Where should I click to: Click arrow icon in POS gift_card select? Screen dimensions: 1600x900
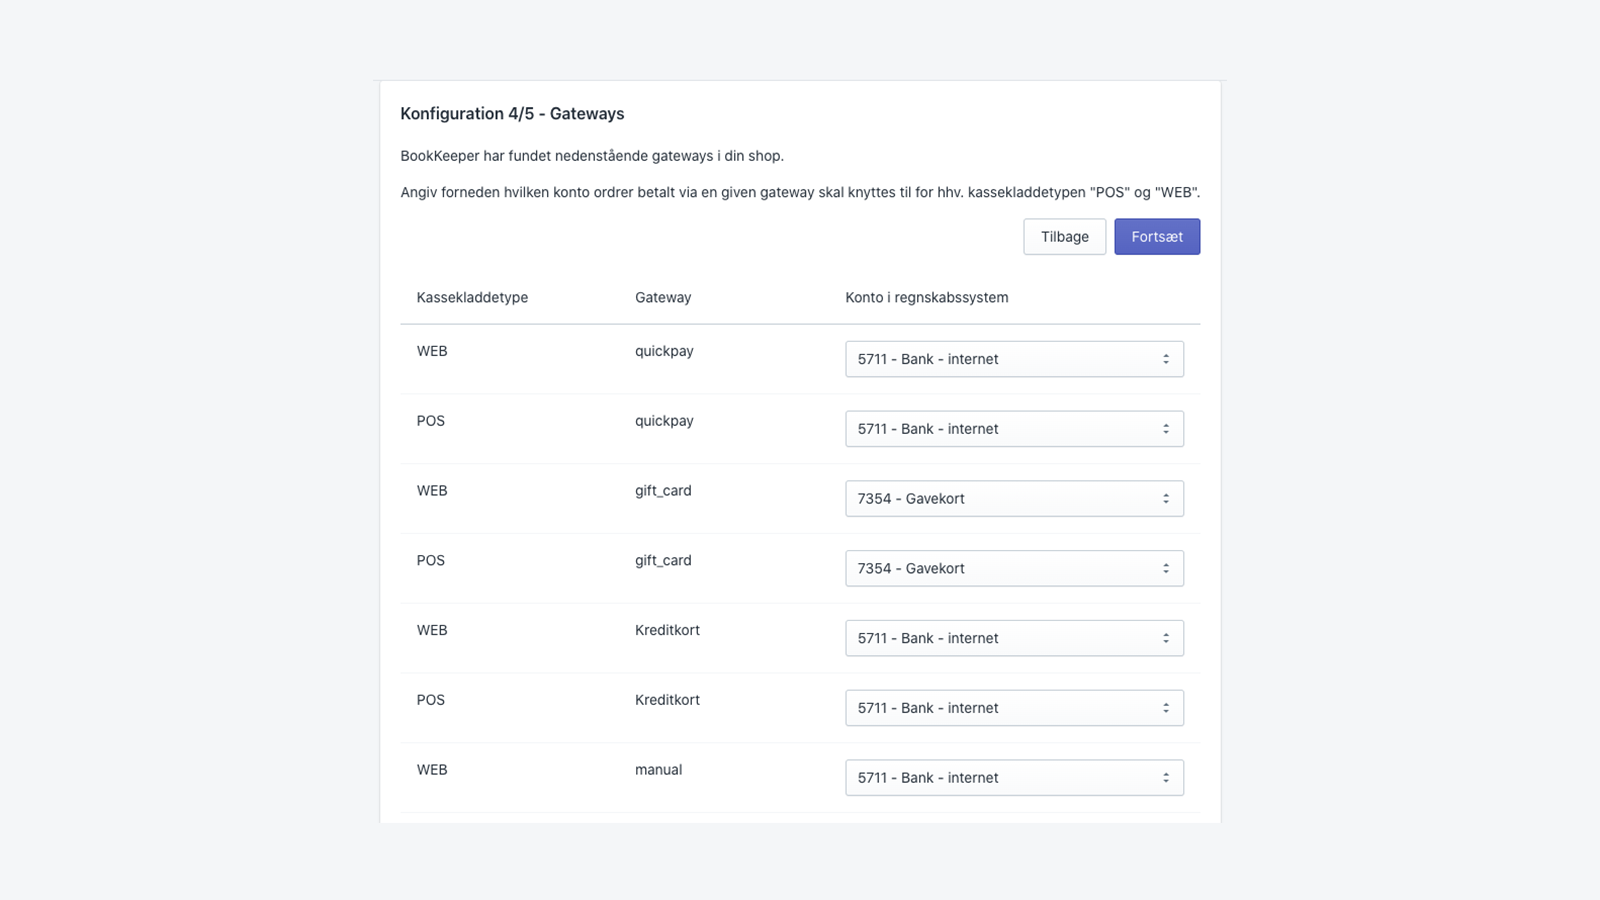click(x=1166, y=568)
